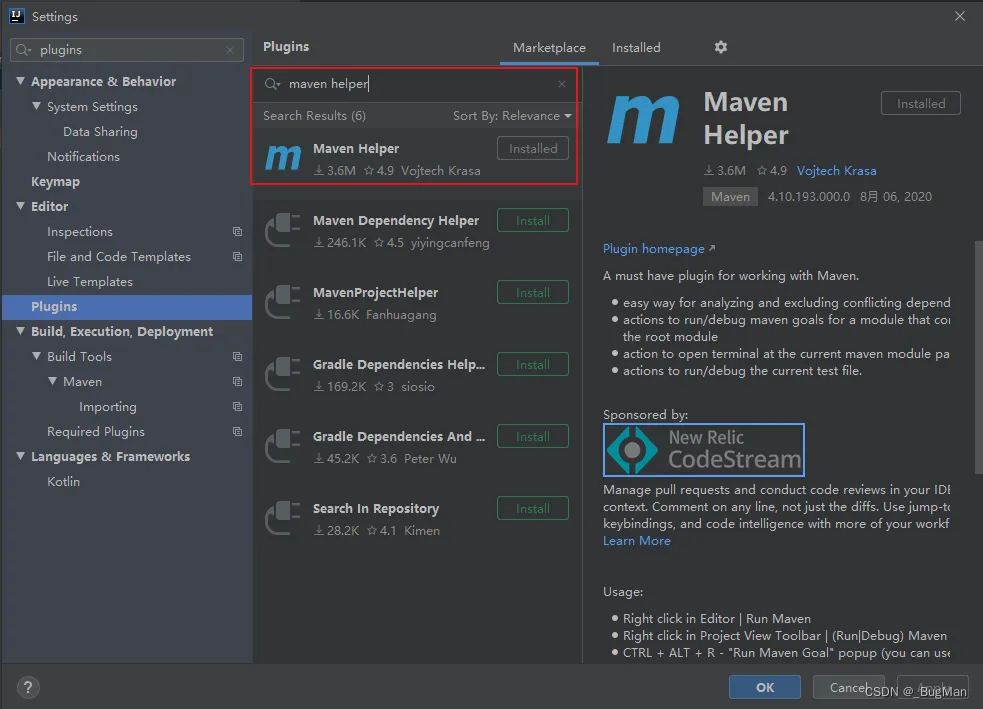Install Gradle Dependencies Help... plugin

tap(533, 365)
